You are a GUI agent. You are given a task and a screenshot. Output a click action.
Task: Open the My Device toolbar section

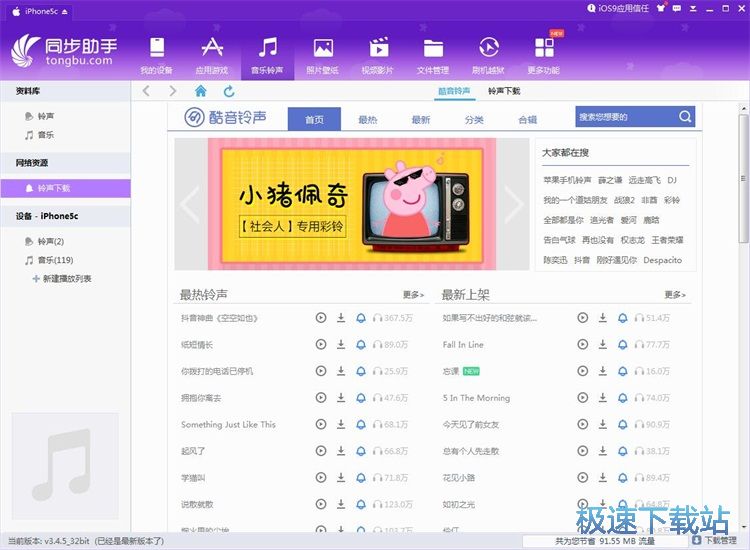click(x=156, y=55)
